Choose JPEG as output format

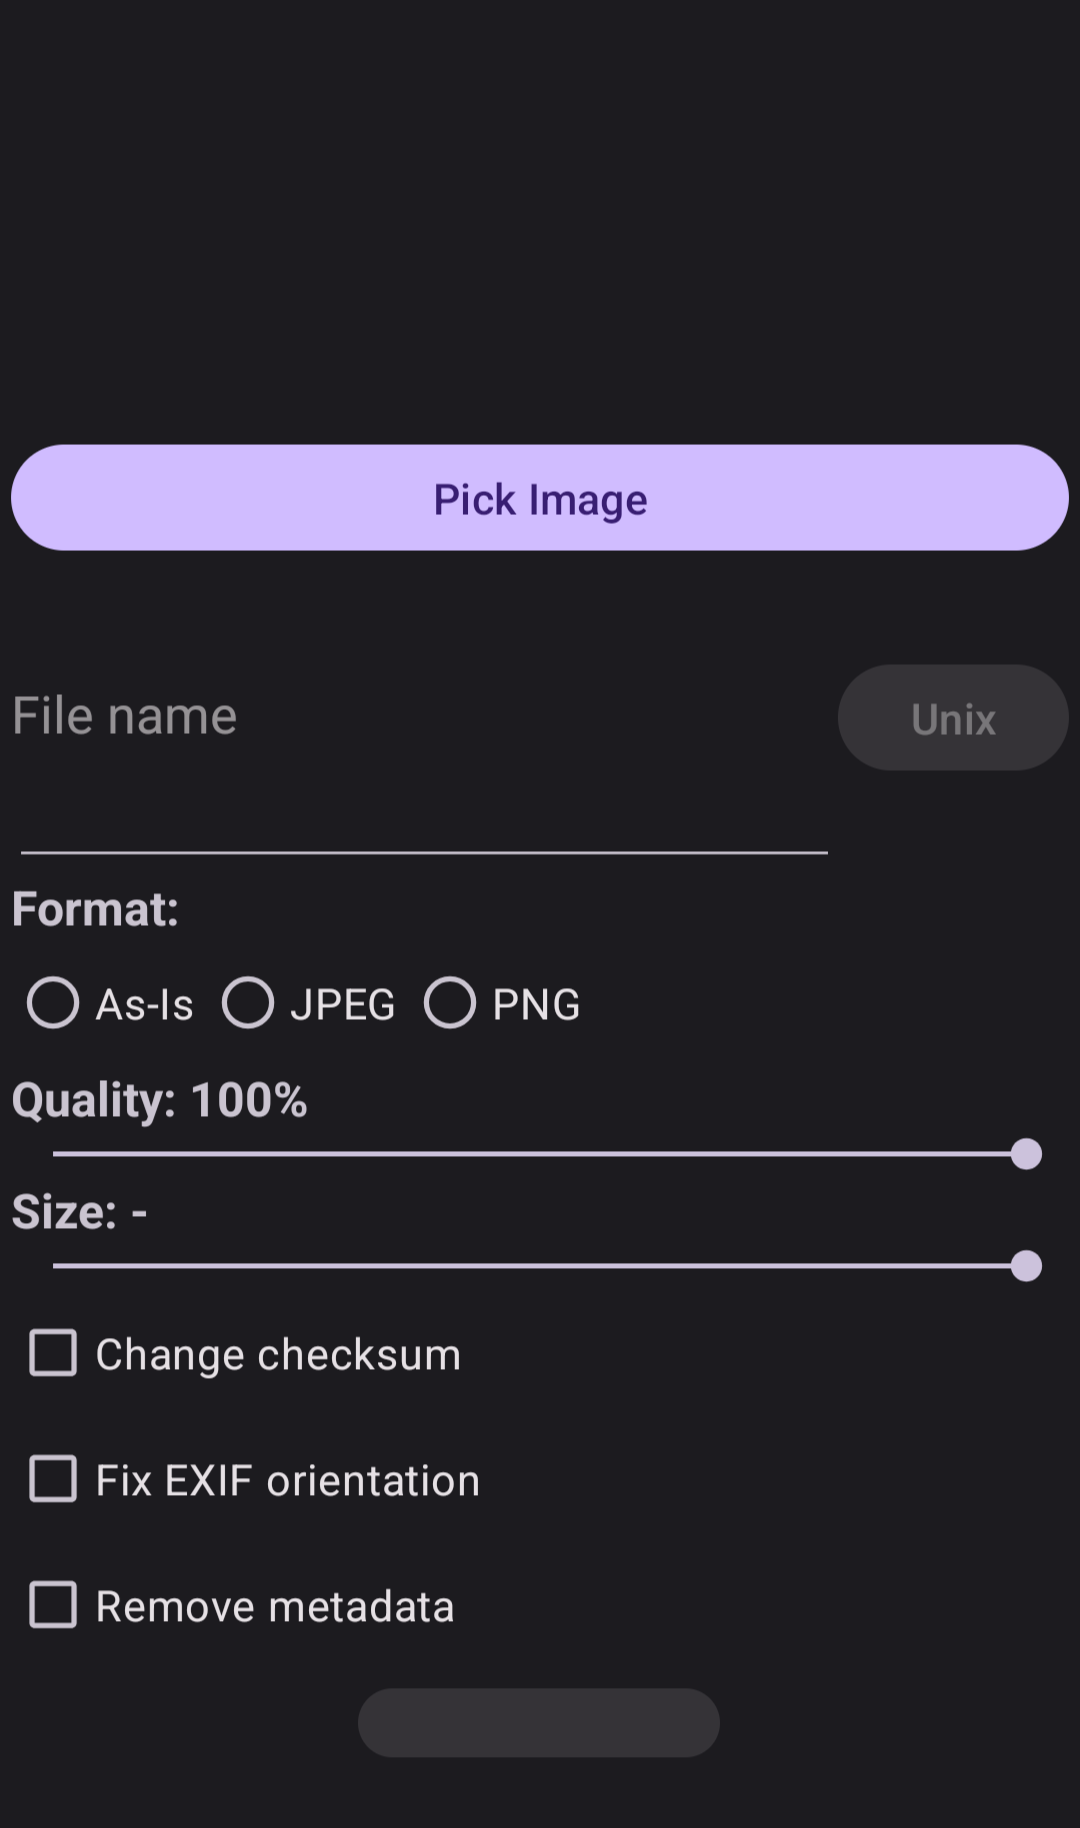coord(248,1003)
